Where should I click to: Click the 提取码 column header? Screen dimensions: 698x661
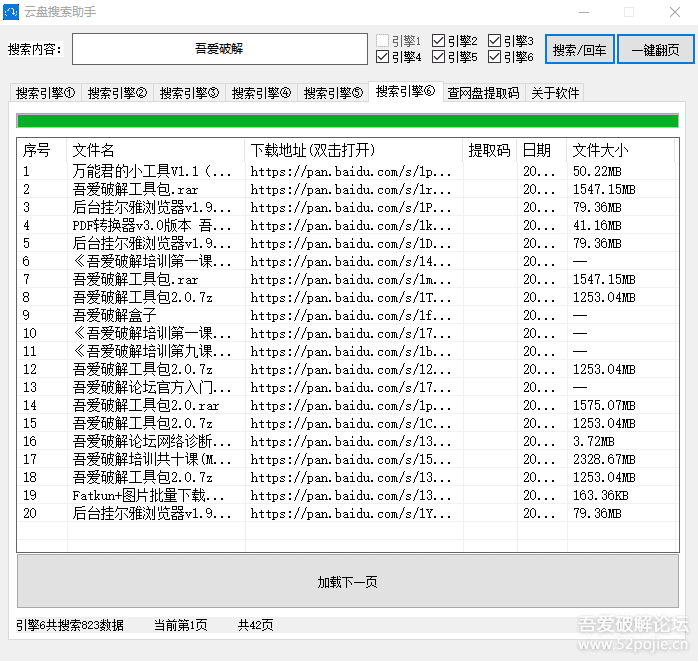tap(490, 150)
